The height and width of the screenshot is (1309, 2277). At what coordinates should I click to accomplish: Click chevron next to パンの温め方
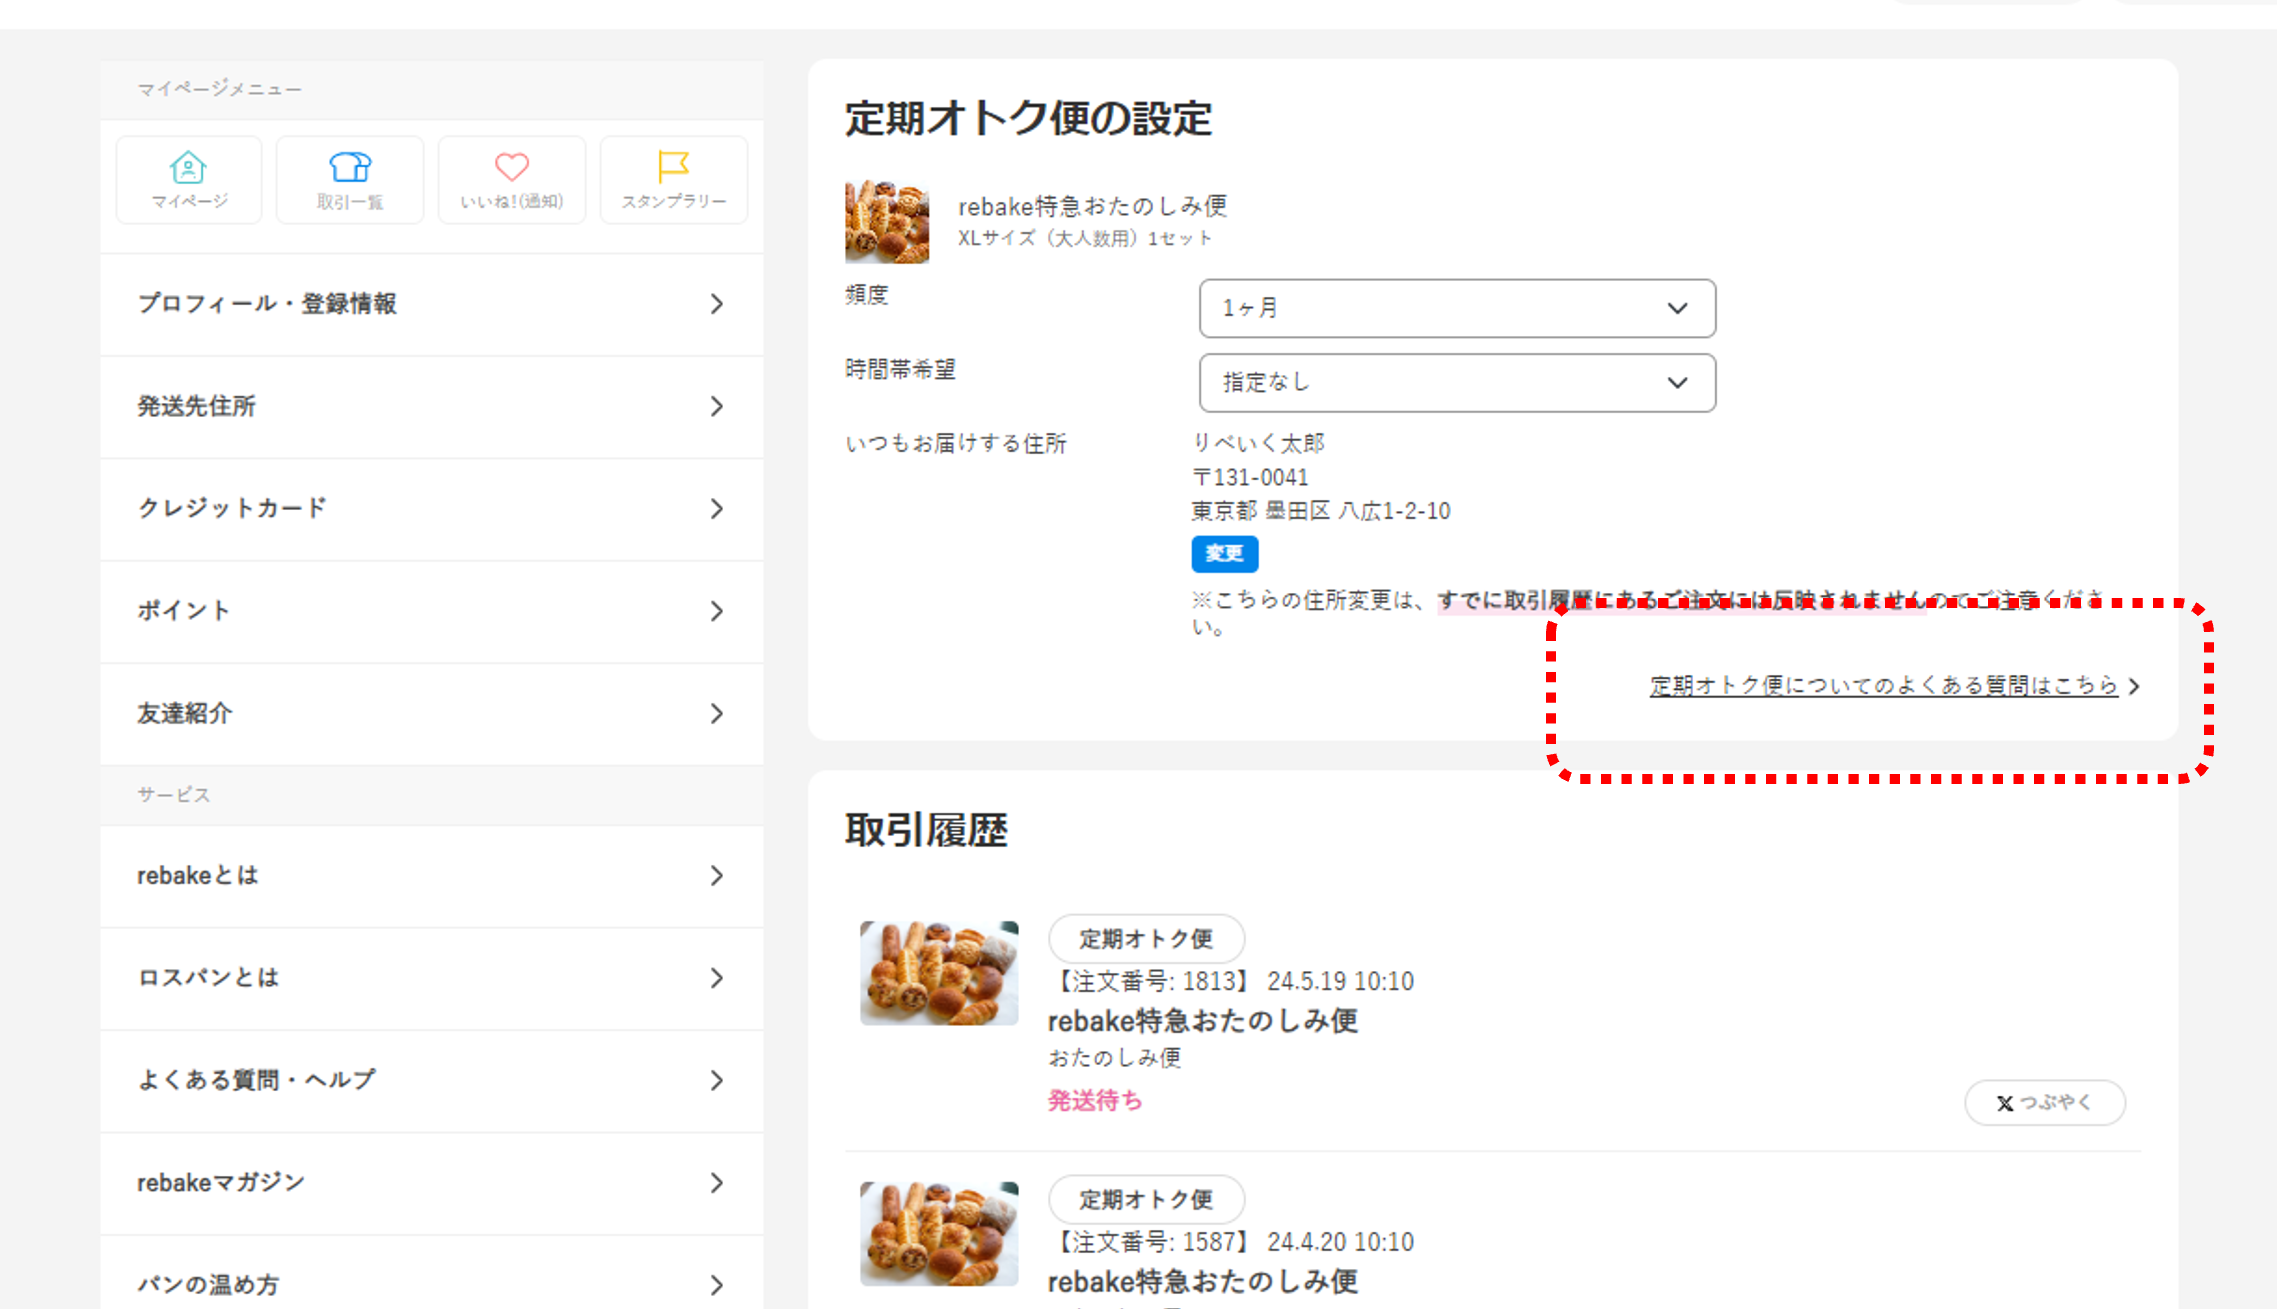click(717, 1285)
